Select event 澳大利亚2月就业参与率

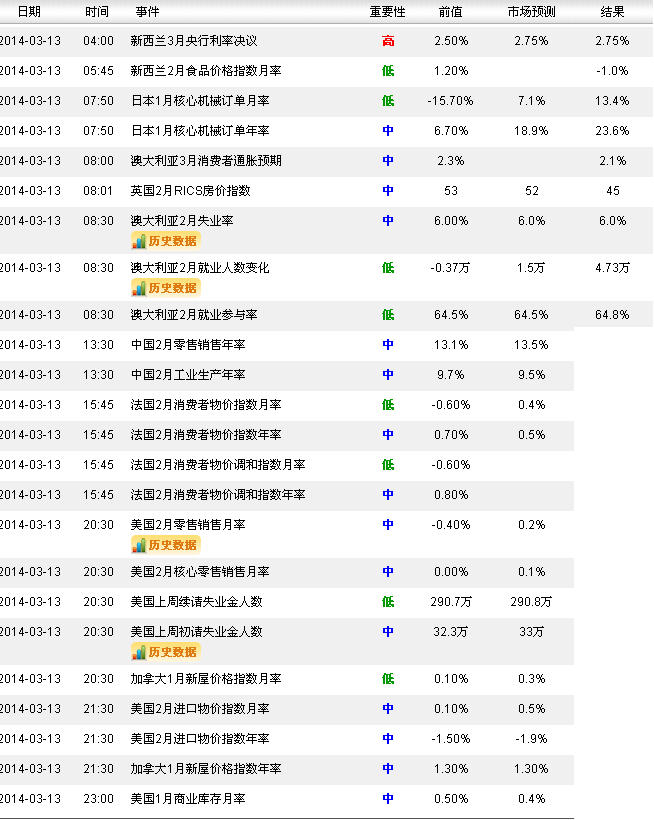click(194, 315)
